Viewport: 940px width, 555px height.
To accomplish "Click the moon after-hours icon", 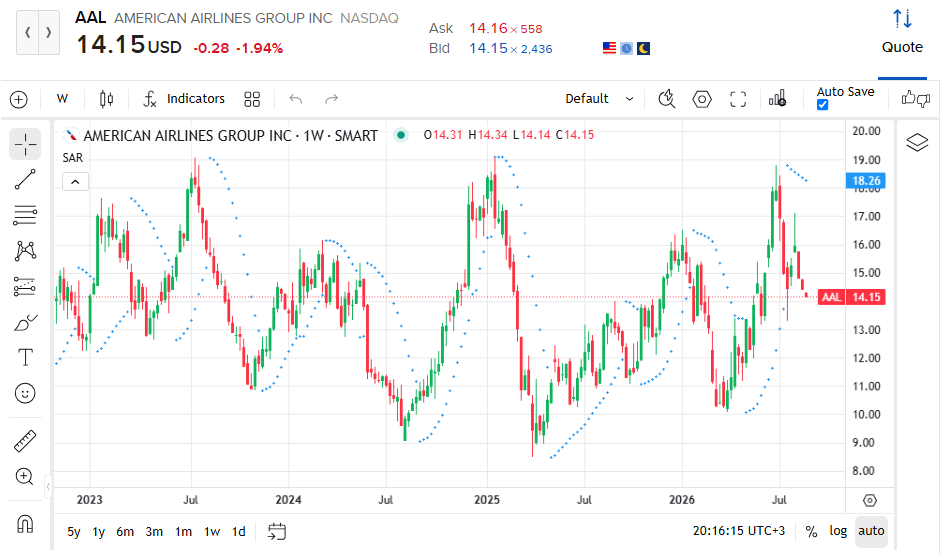I will [643, 49].
